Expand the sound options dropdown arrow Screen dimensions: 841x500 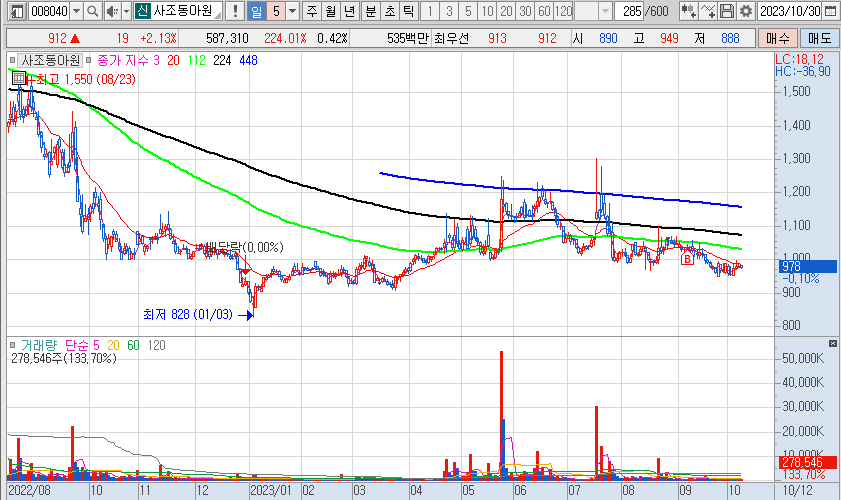(x=127, y=11)
